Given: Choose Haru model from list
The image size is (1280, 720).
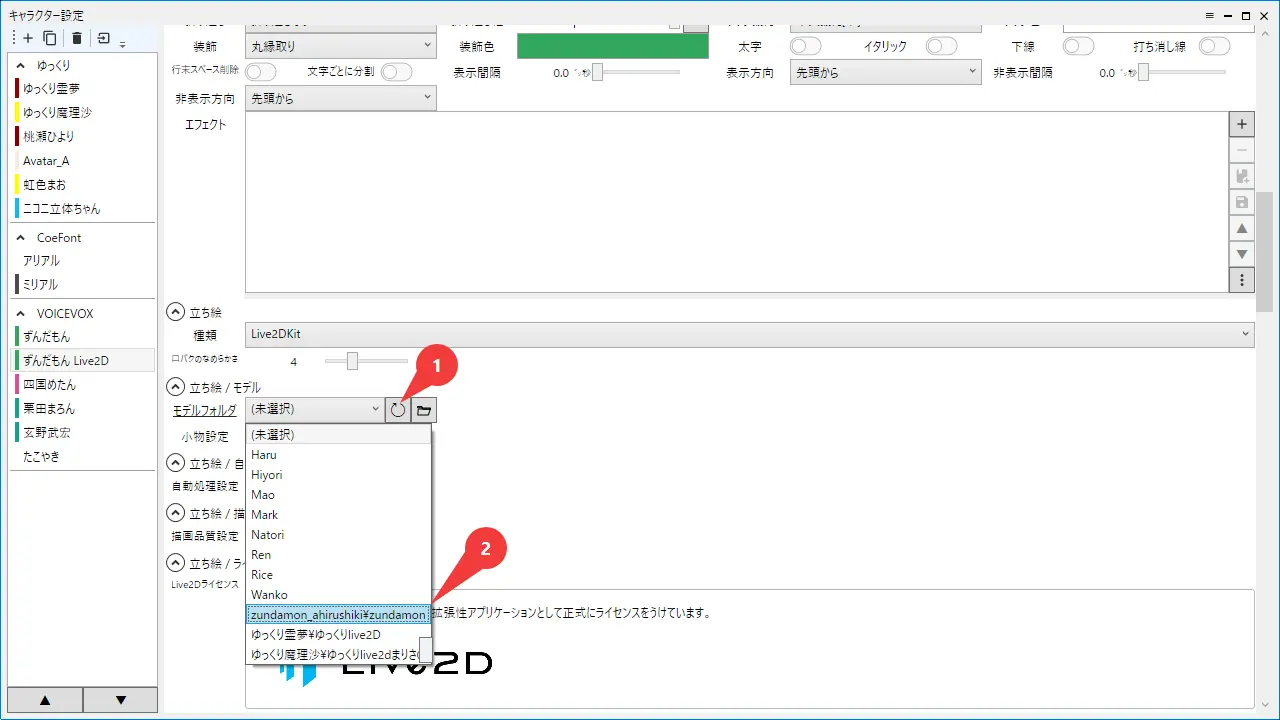Looking at the screenshot, I should [339, 455].
